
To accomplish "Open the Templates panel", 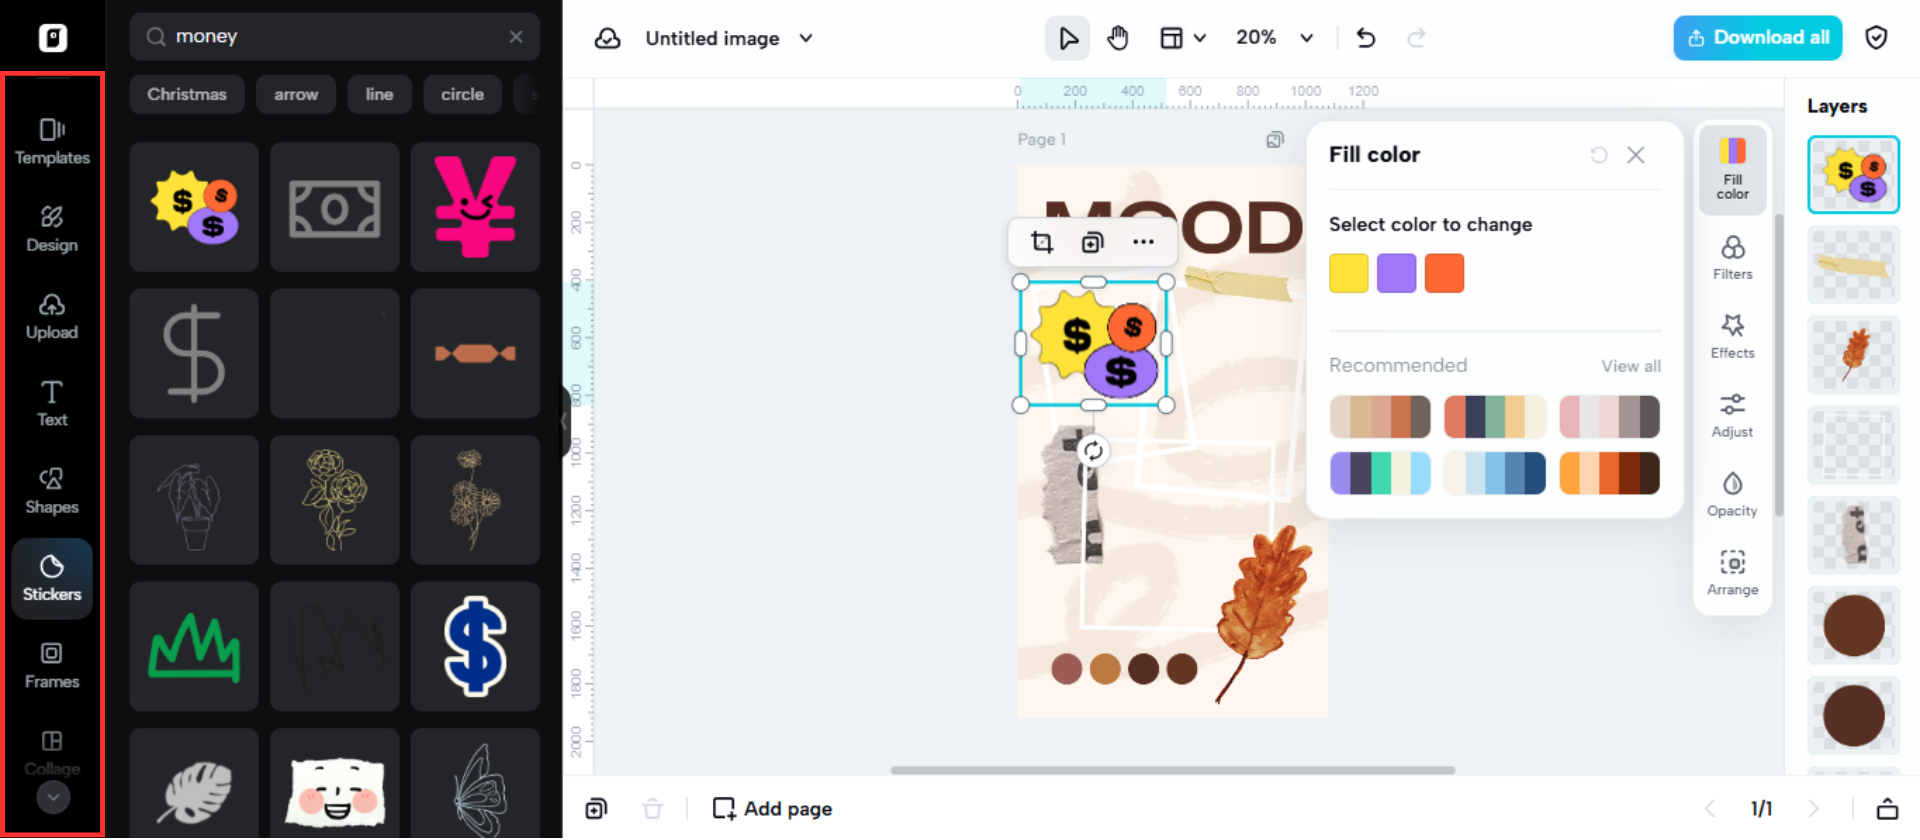I will [52, 142].
